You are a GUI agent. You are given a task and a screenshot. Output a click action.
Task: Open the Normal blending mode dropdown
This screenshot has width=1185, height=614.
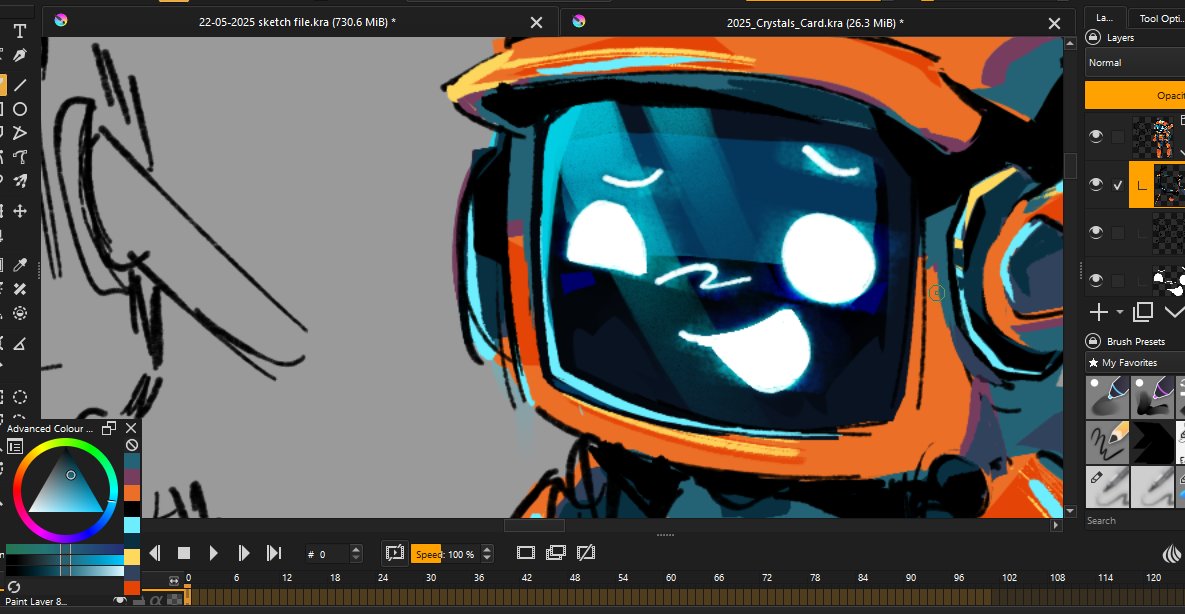(1130, 62)
